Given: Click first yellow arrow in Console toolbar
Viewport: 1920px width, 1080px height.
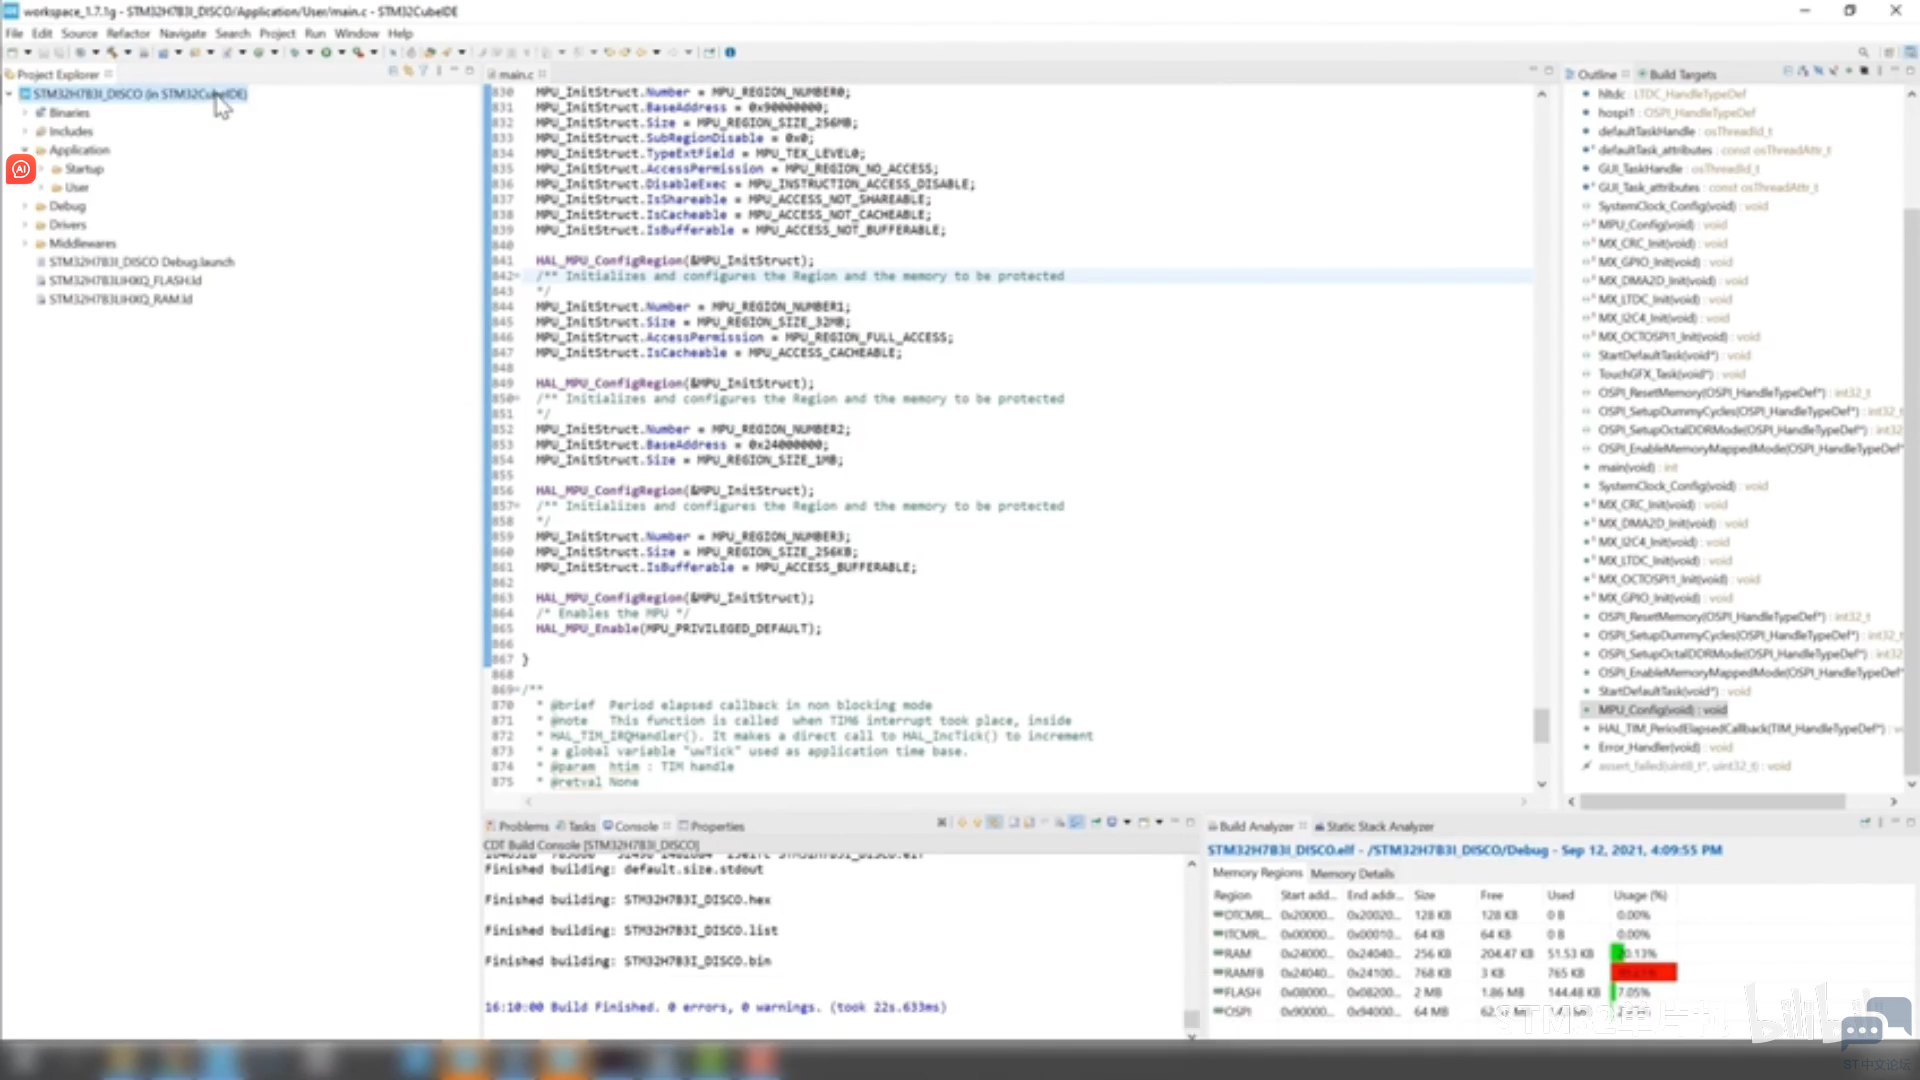Looking at the screenshot, I should pos(962,823).
